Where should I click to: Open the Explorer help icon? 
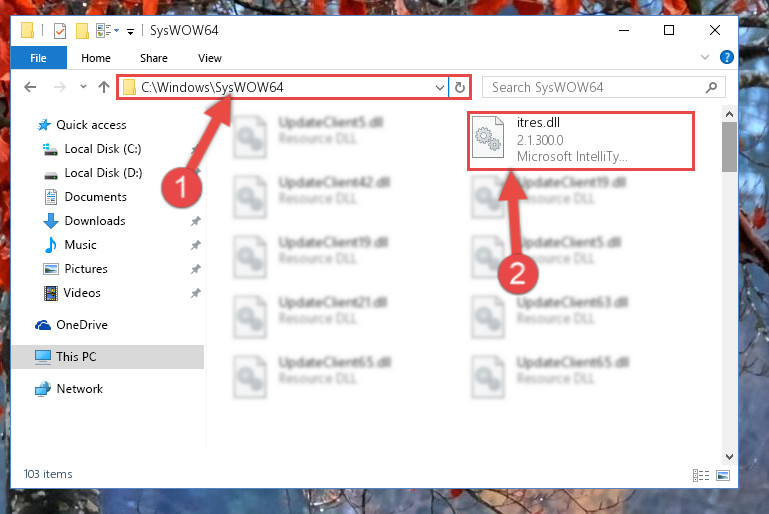726,57
